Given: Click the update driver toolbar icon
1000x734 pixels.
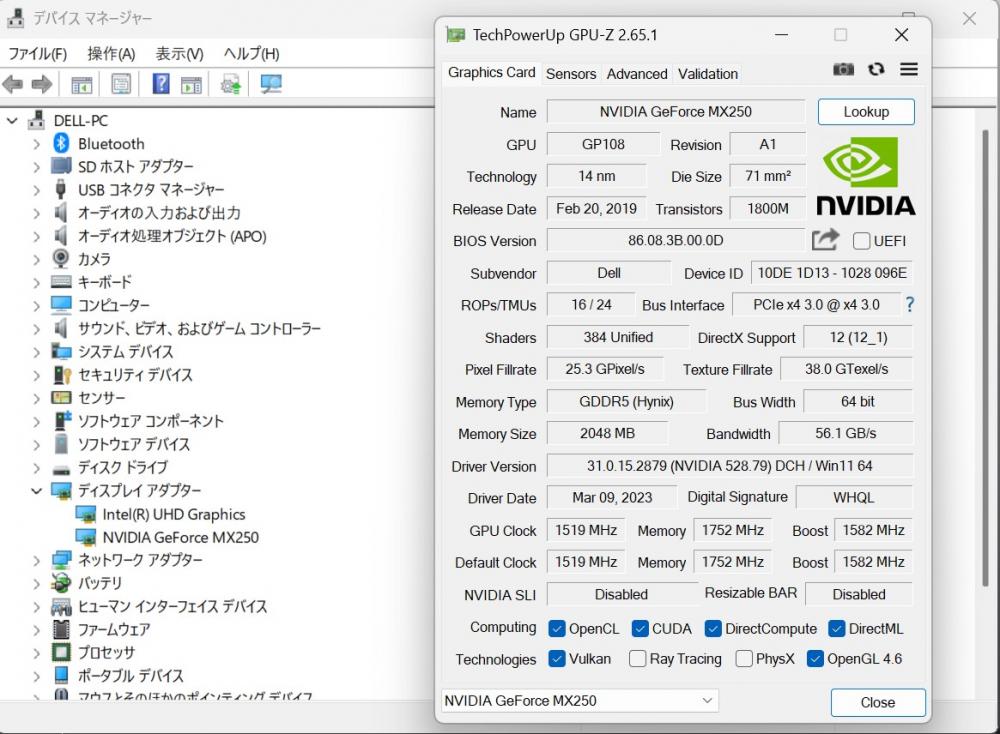Looking at the screenshot, I should 231,84.
